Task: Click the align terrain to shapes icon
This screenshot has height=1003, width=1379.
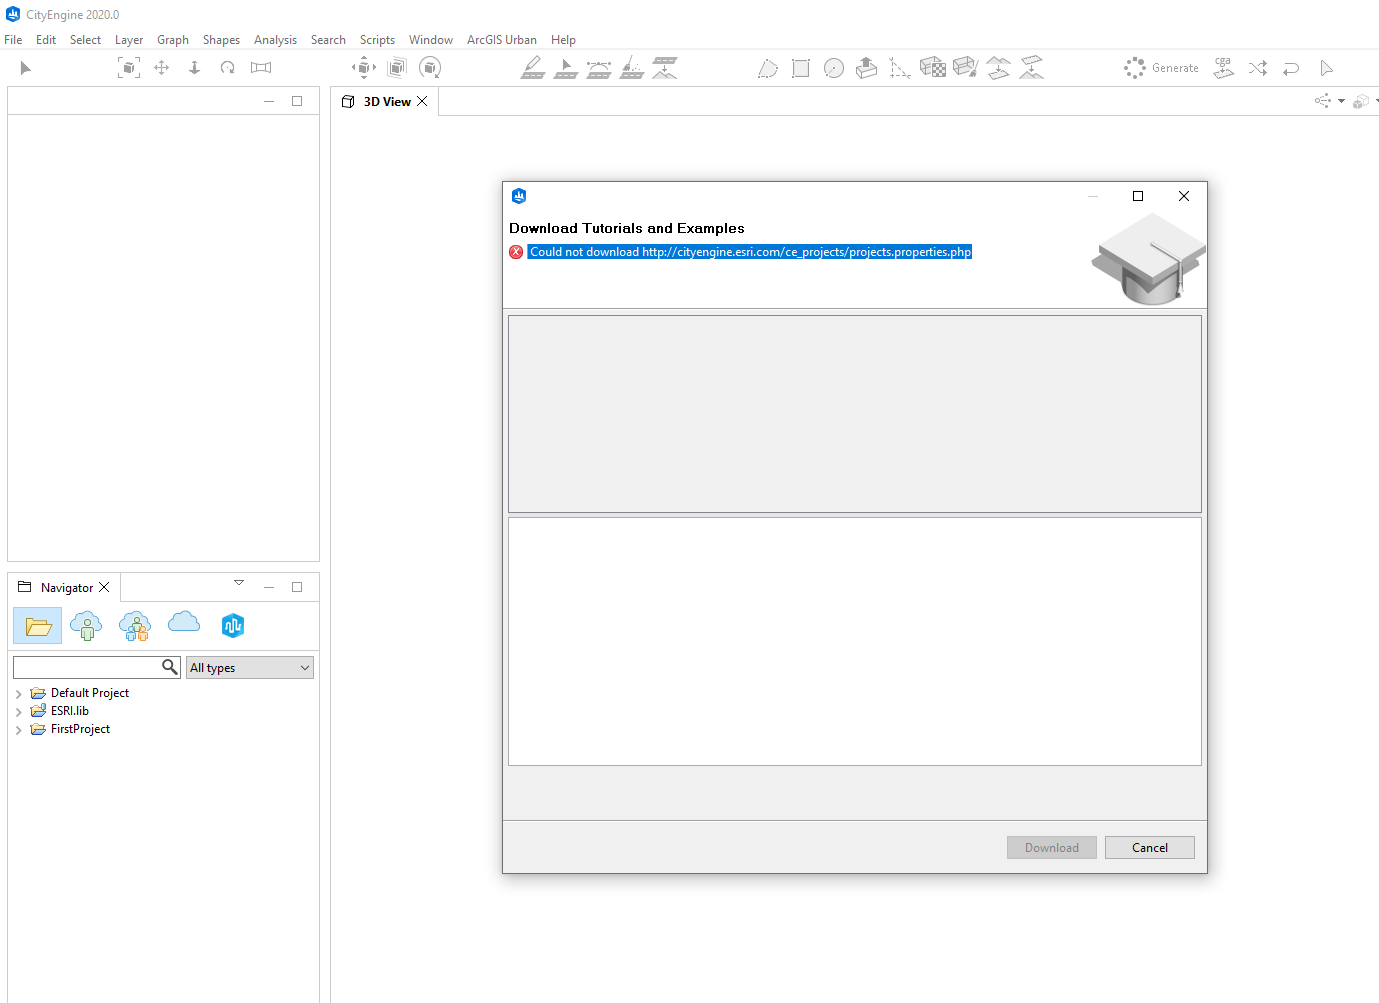Action: coord(1032,68)
